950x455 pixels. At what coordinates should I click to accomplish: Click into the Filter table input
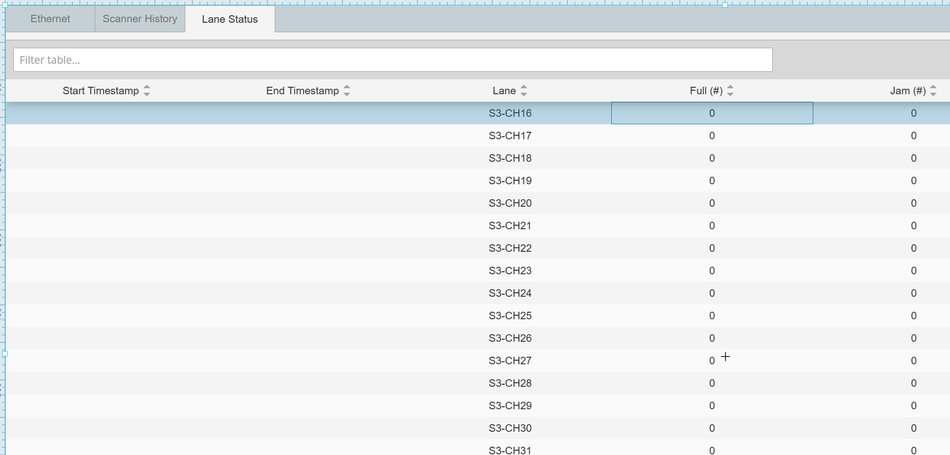[x=392, y=60]
